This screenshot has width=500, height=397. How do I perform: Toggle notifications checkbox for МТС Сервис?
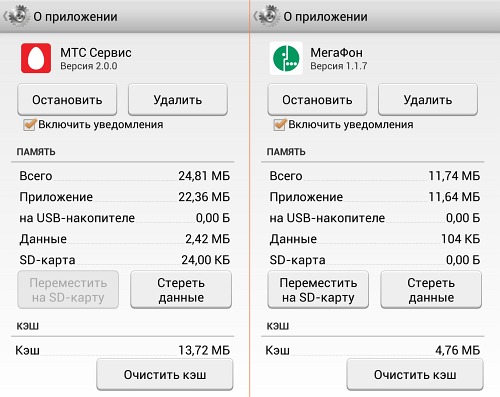pyautogui.click(x=29, y=125)
